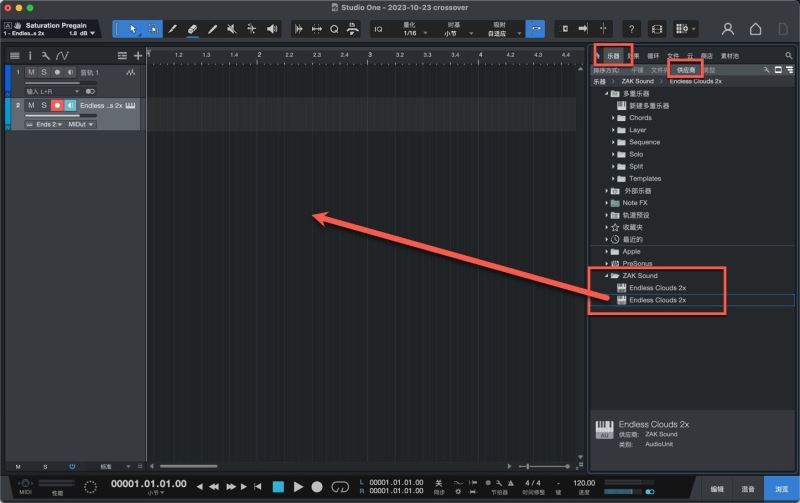Image resolution: width=800 pixels, height=503 pixels.
Task: Click return to zero transport button
Action: pos(258,487)
